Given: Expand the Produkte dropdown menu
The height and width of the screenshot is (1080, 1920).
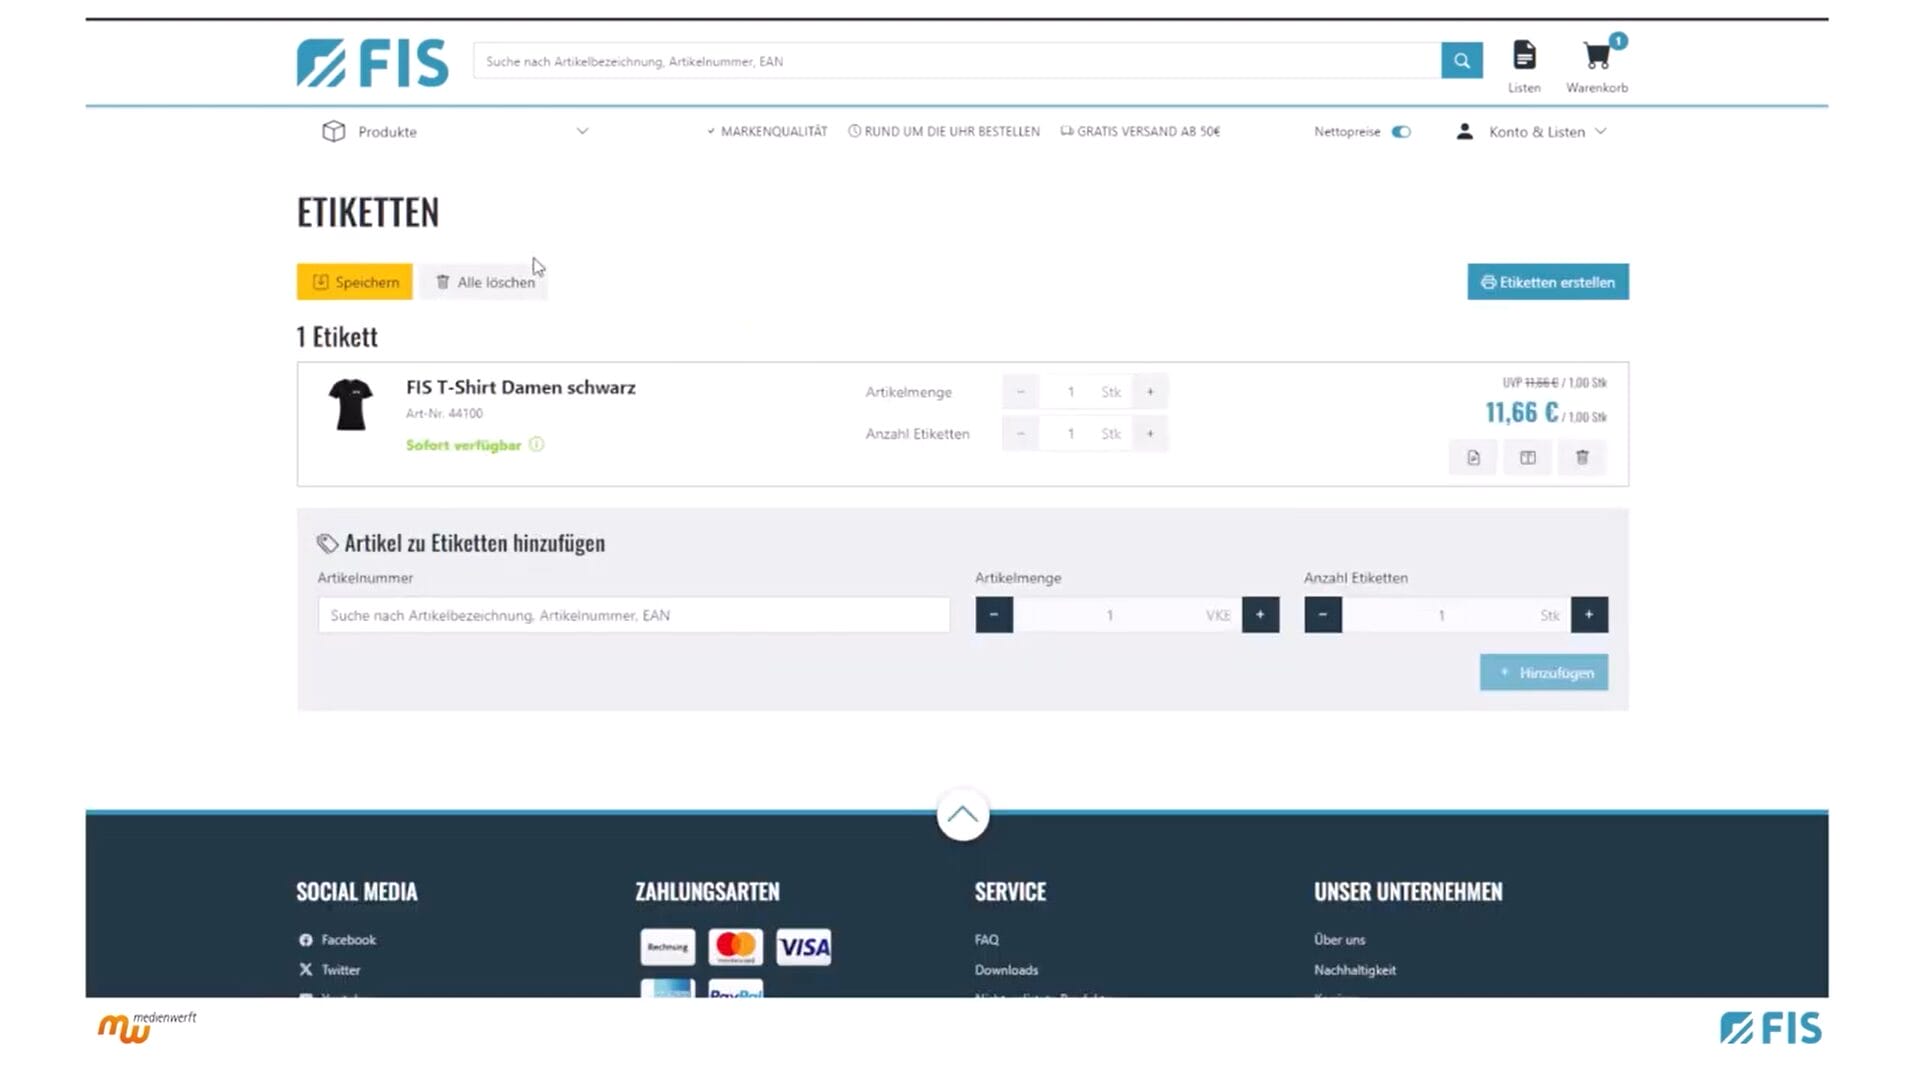Looking at the screenshot, I should [x=582, y=131].
